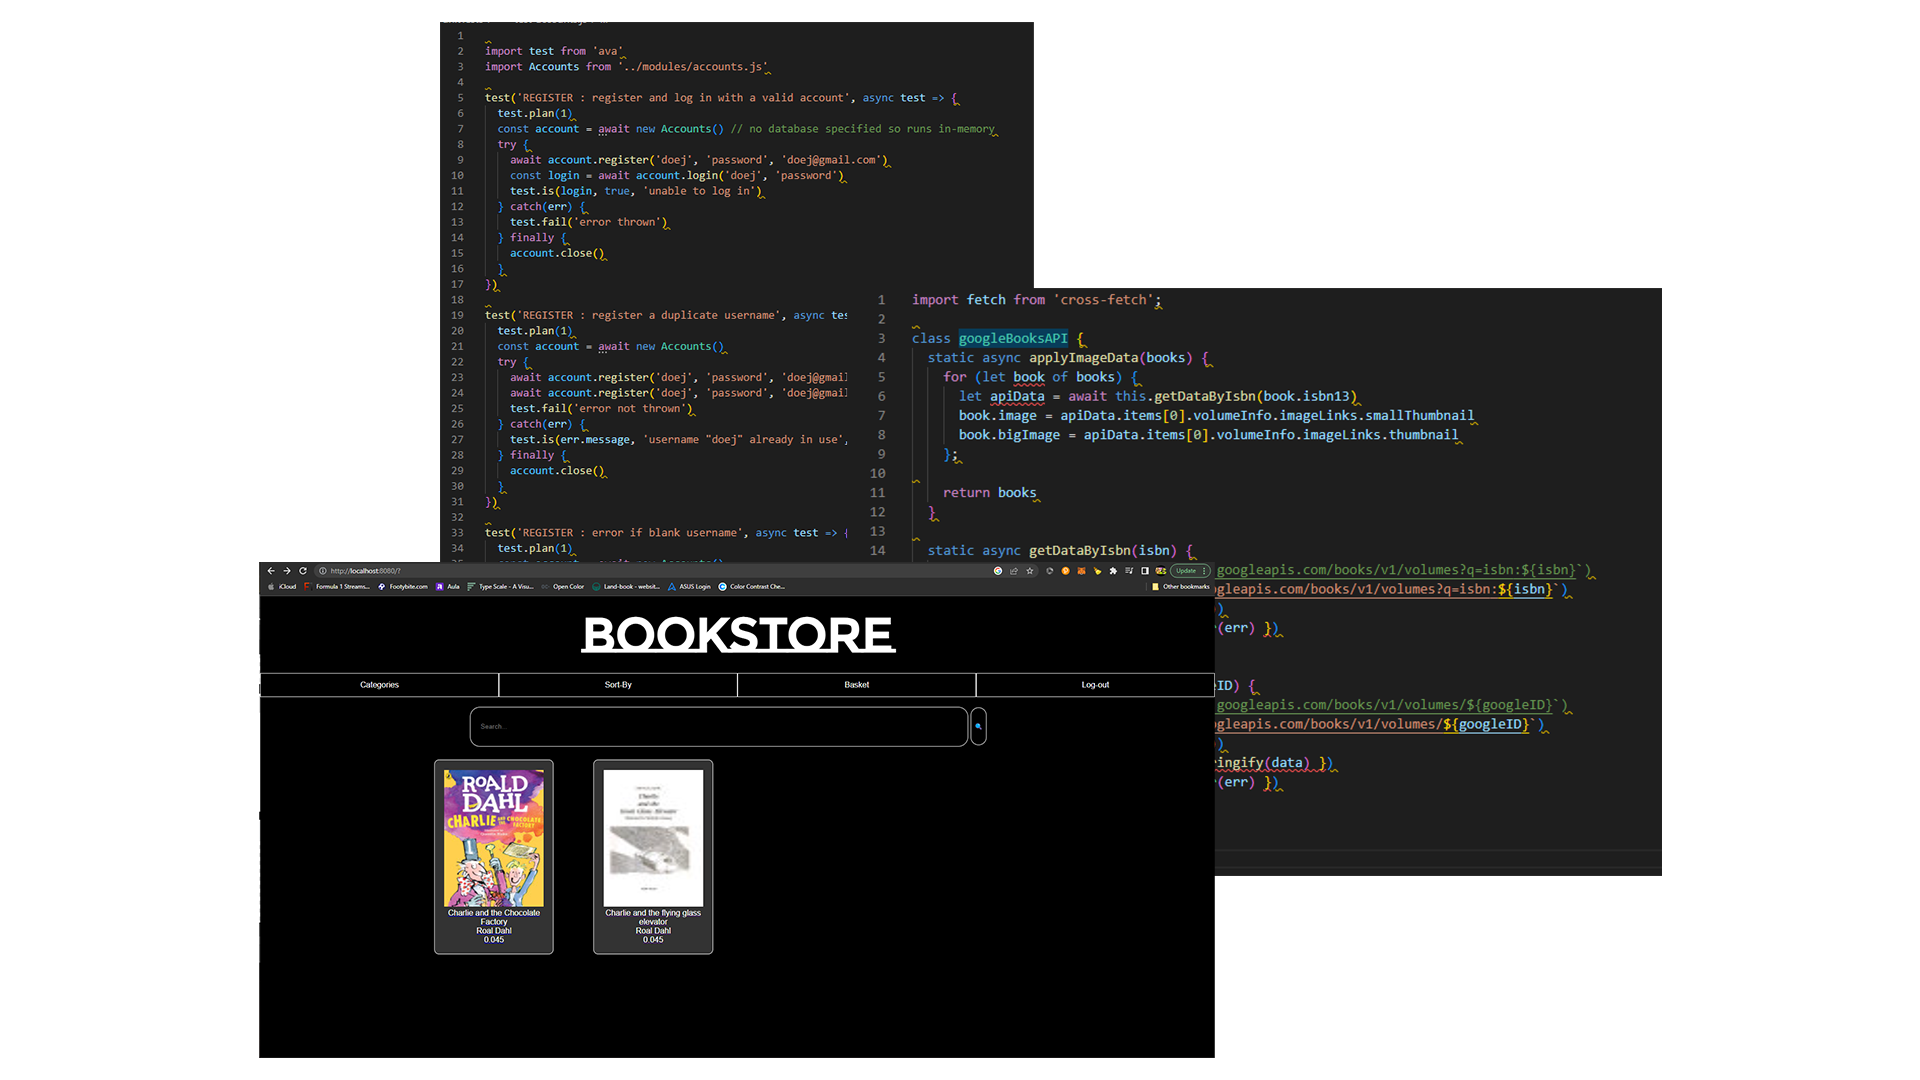The width and height of the screenshot is (1920, 1080).
Task: Reload the localhost:8080 page
Action: click(x=303, y=570)
